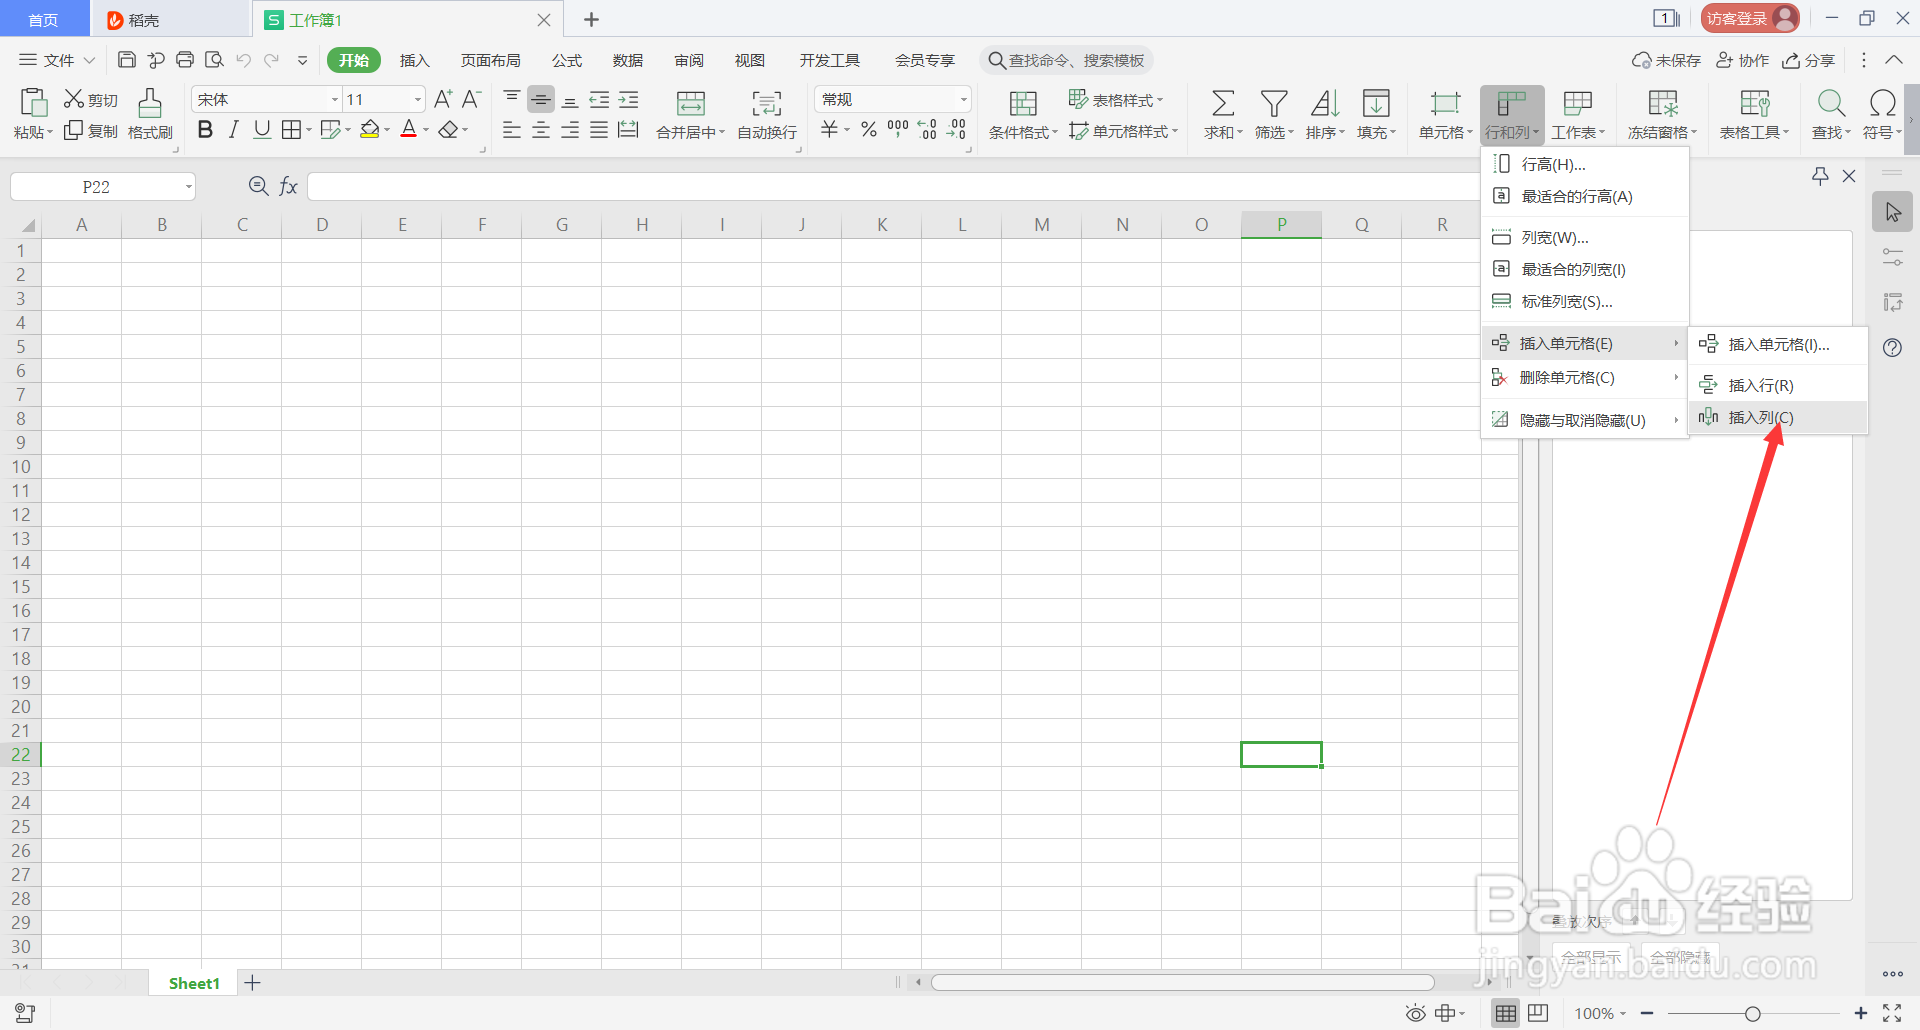Click the Undo arrow
This screenshot has height=1030, width=1920.
click(x=243, y=60)
